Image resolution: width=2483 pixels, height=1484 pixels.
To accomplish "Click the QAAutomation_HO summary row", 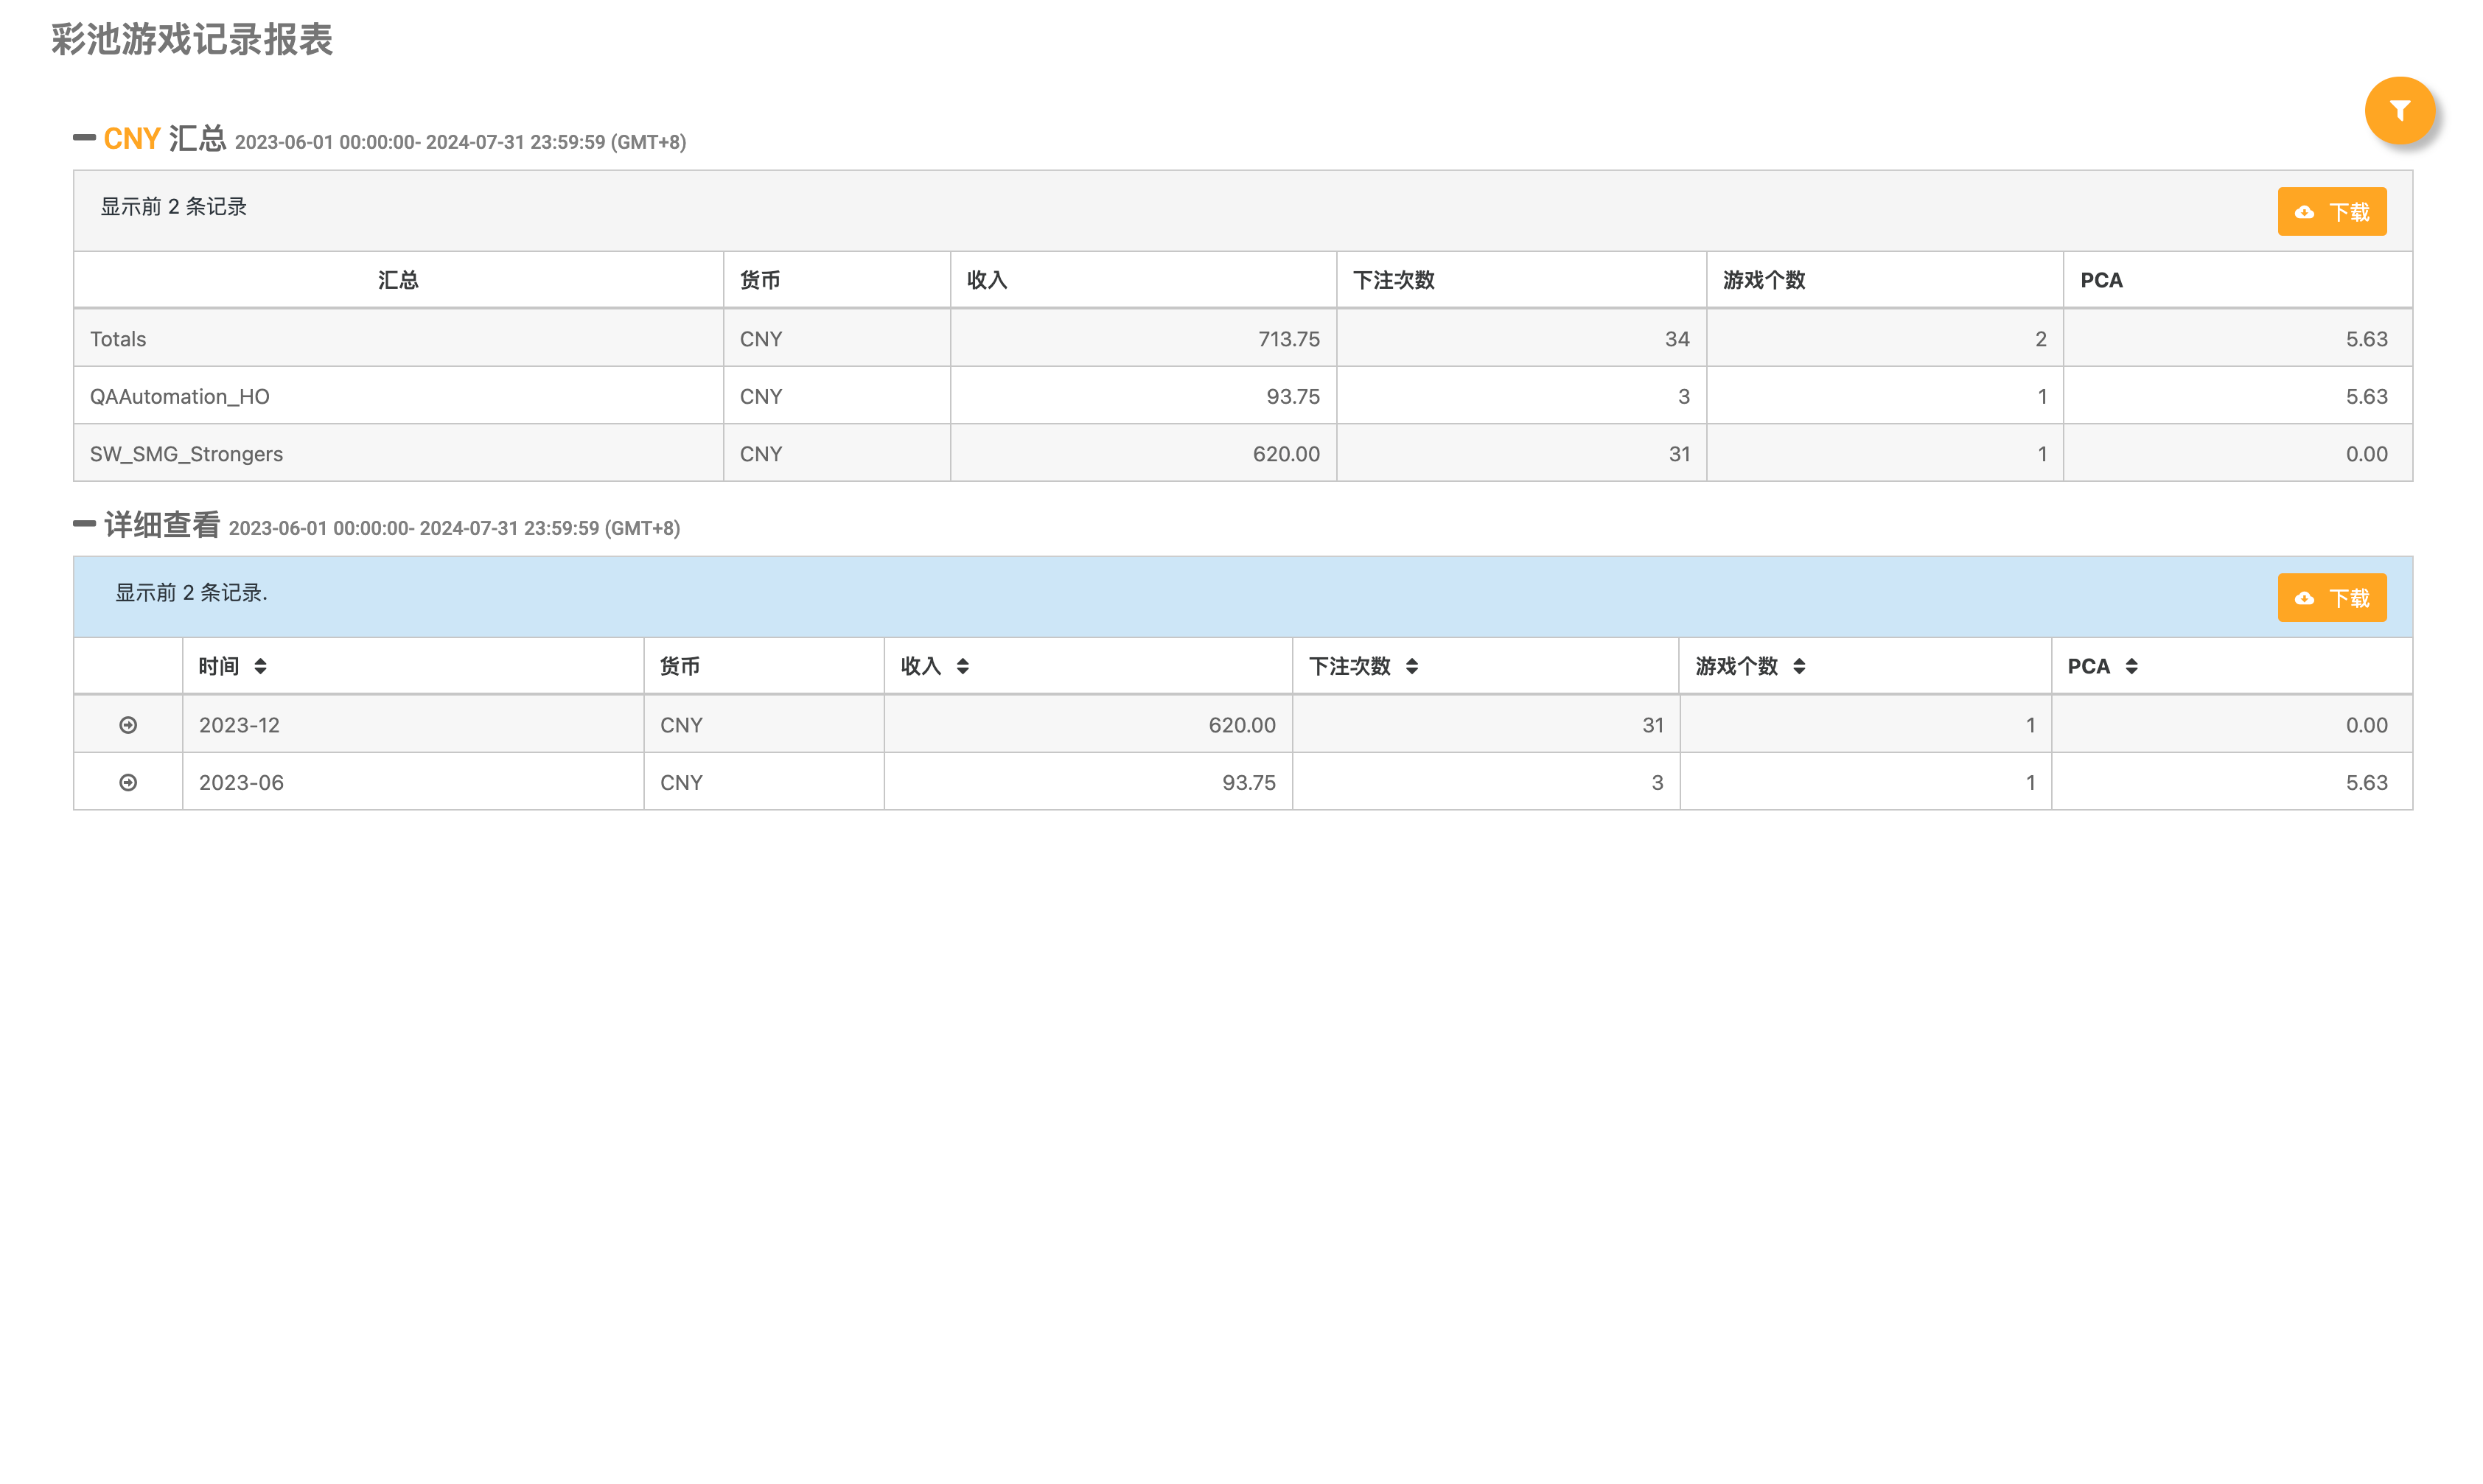I will coord(180,397).
